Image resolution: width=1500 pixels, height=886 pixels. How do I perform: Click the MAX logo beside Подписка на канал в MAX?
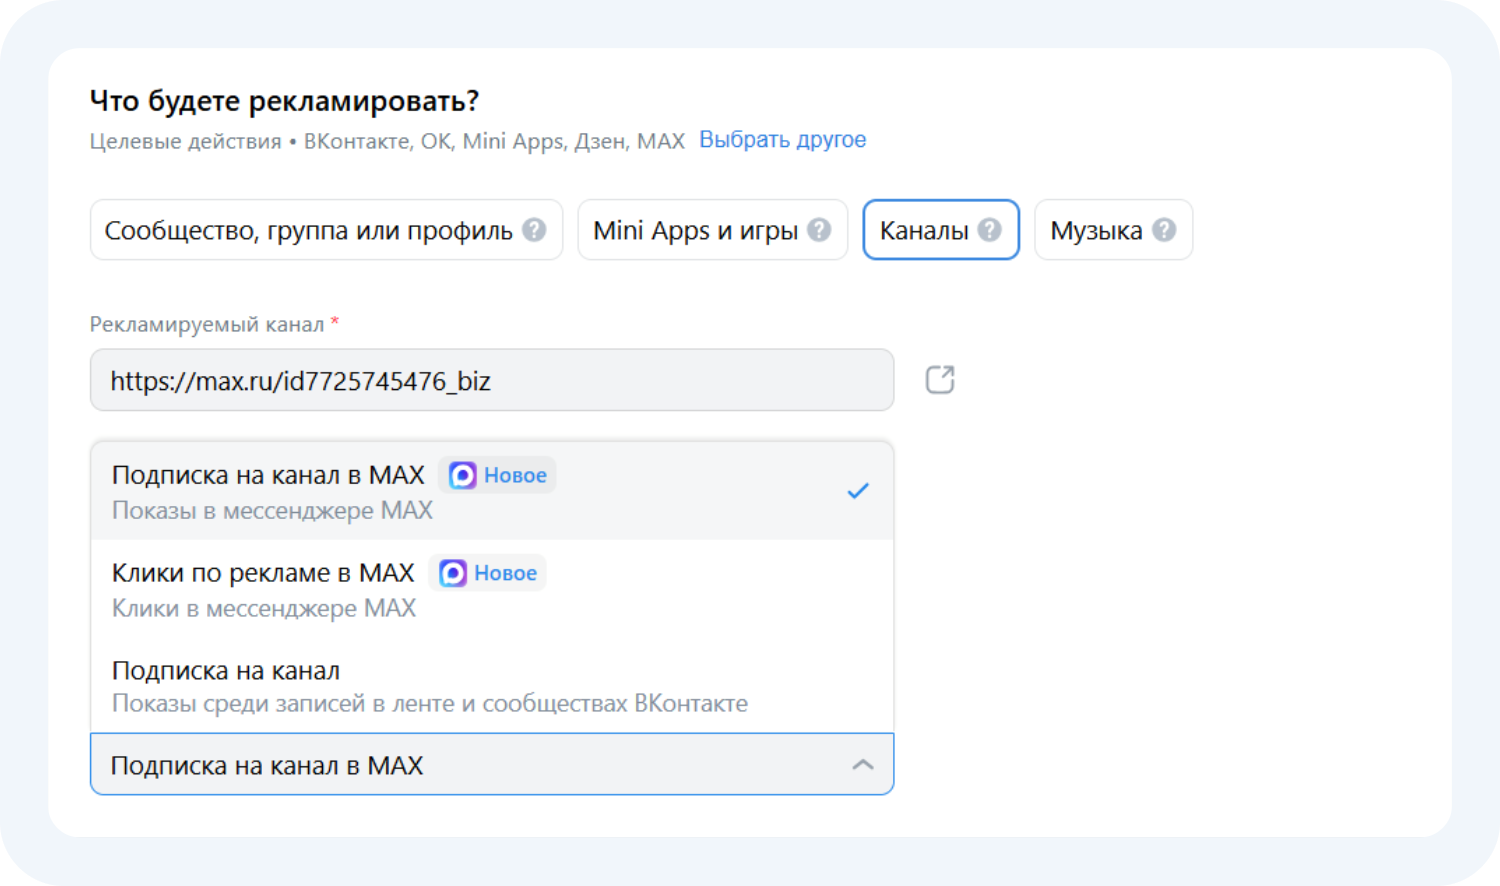(x=462, y=475)
